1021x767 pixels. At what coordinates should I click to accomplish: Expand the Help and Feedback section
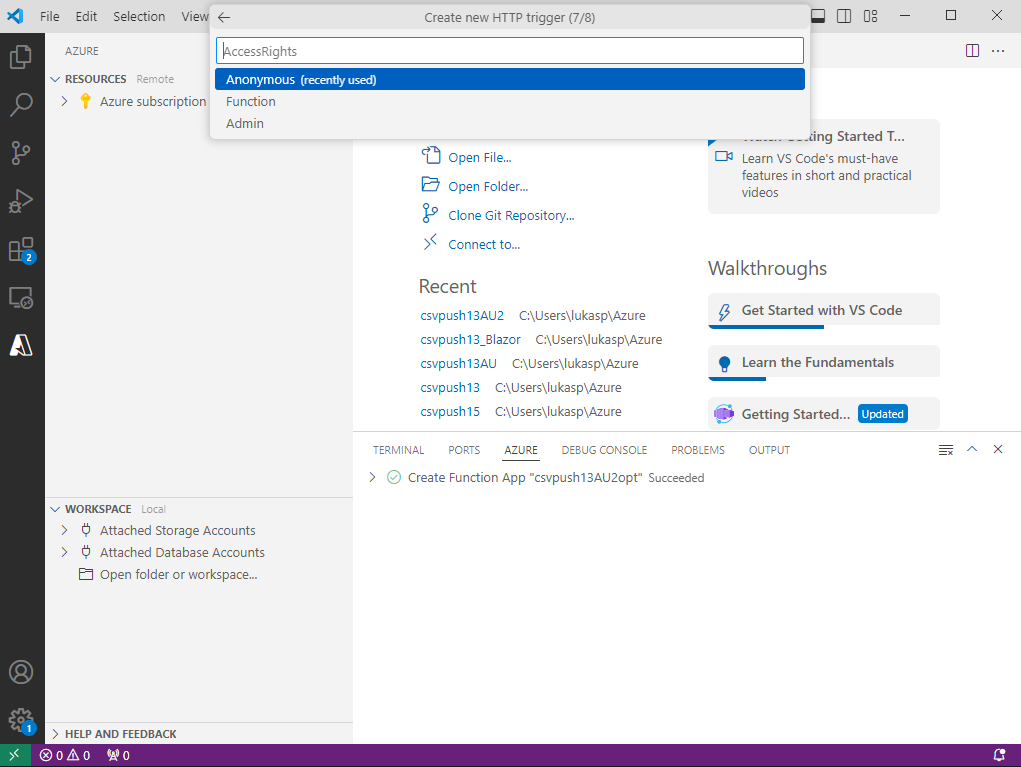coord(55,734)
